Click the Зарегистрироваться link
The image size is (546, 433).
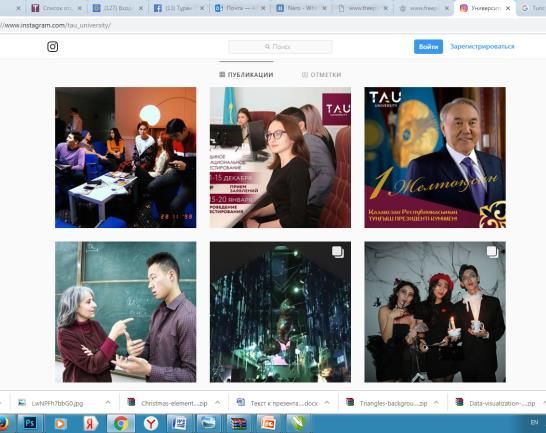point(482,46)
